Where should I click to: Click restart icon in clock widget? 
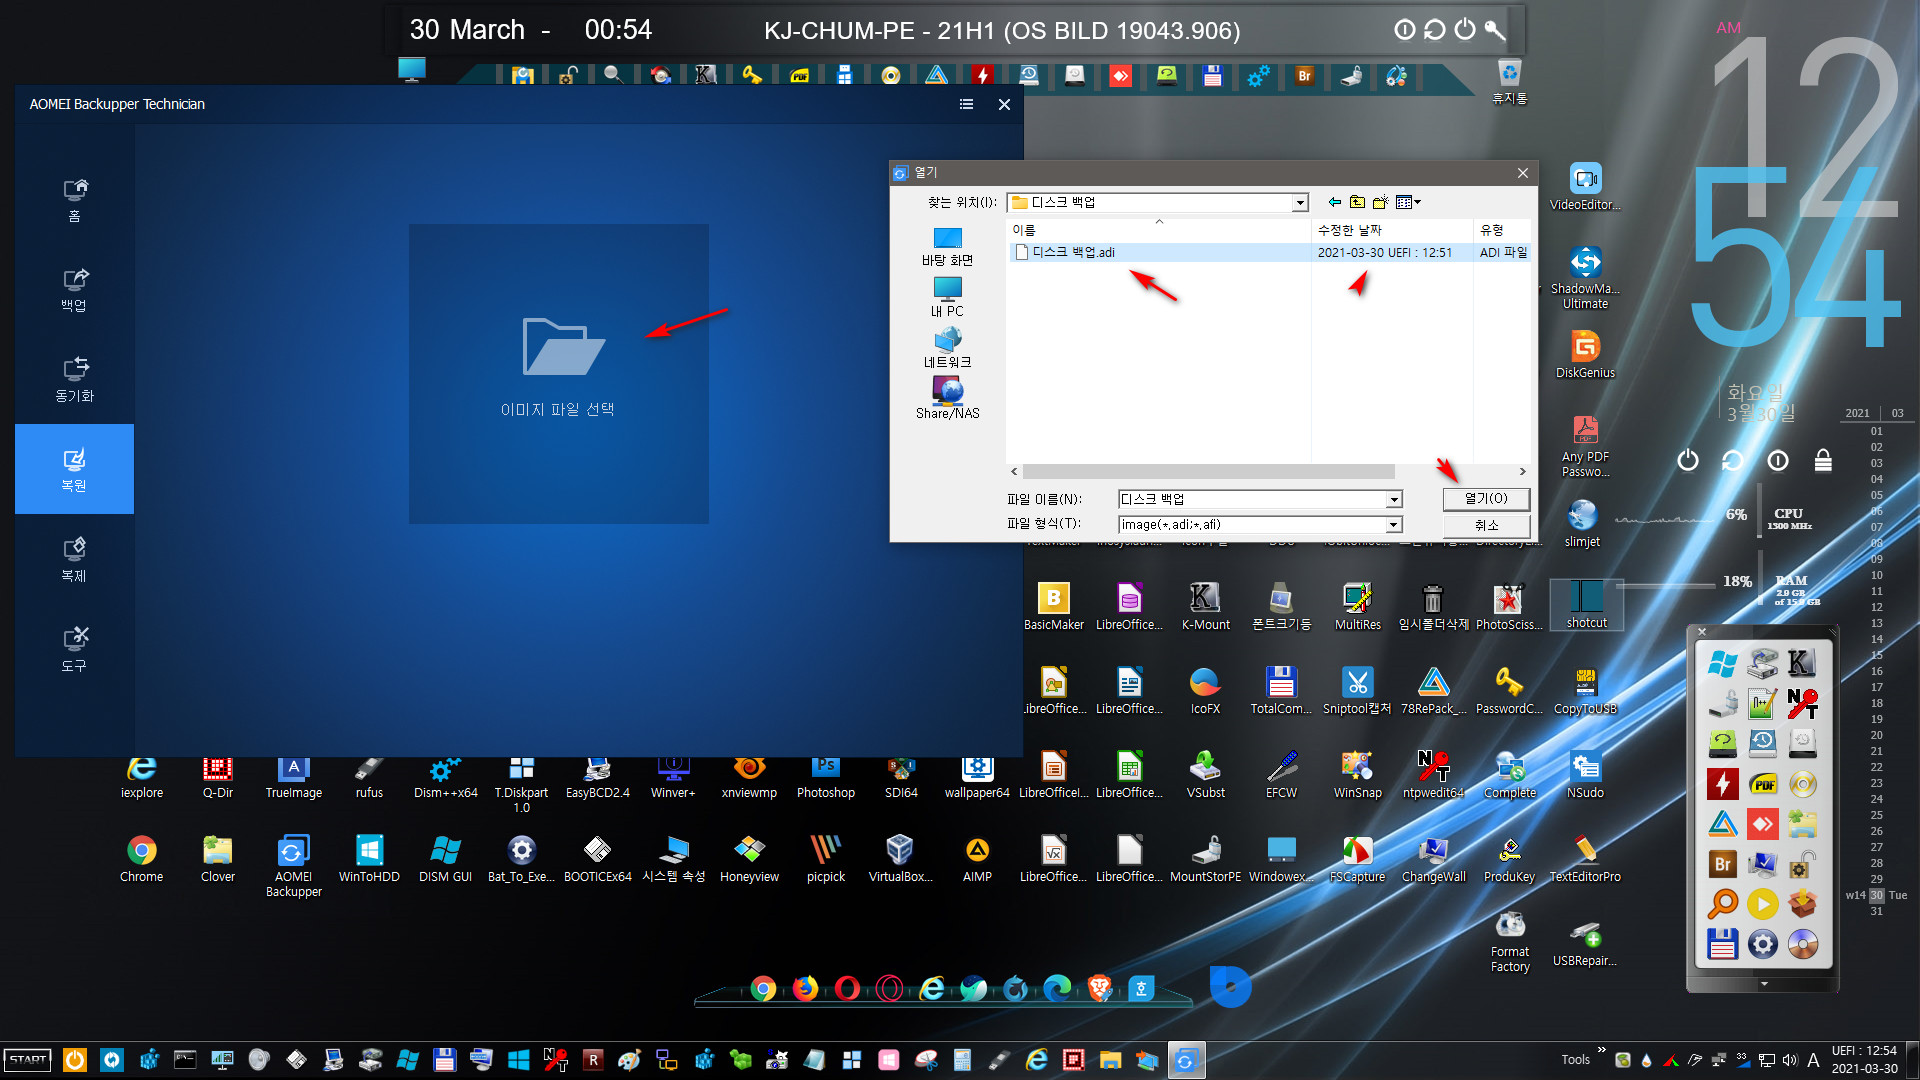(x=1733, y=460)
